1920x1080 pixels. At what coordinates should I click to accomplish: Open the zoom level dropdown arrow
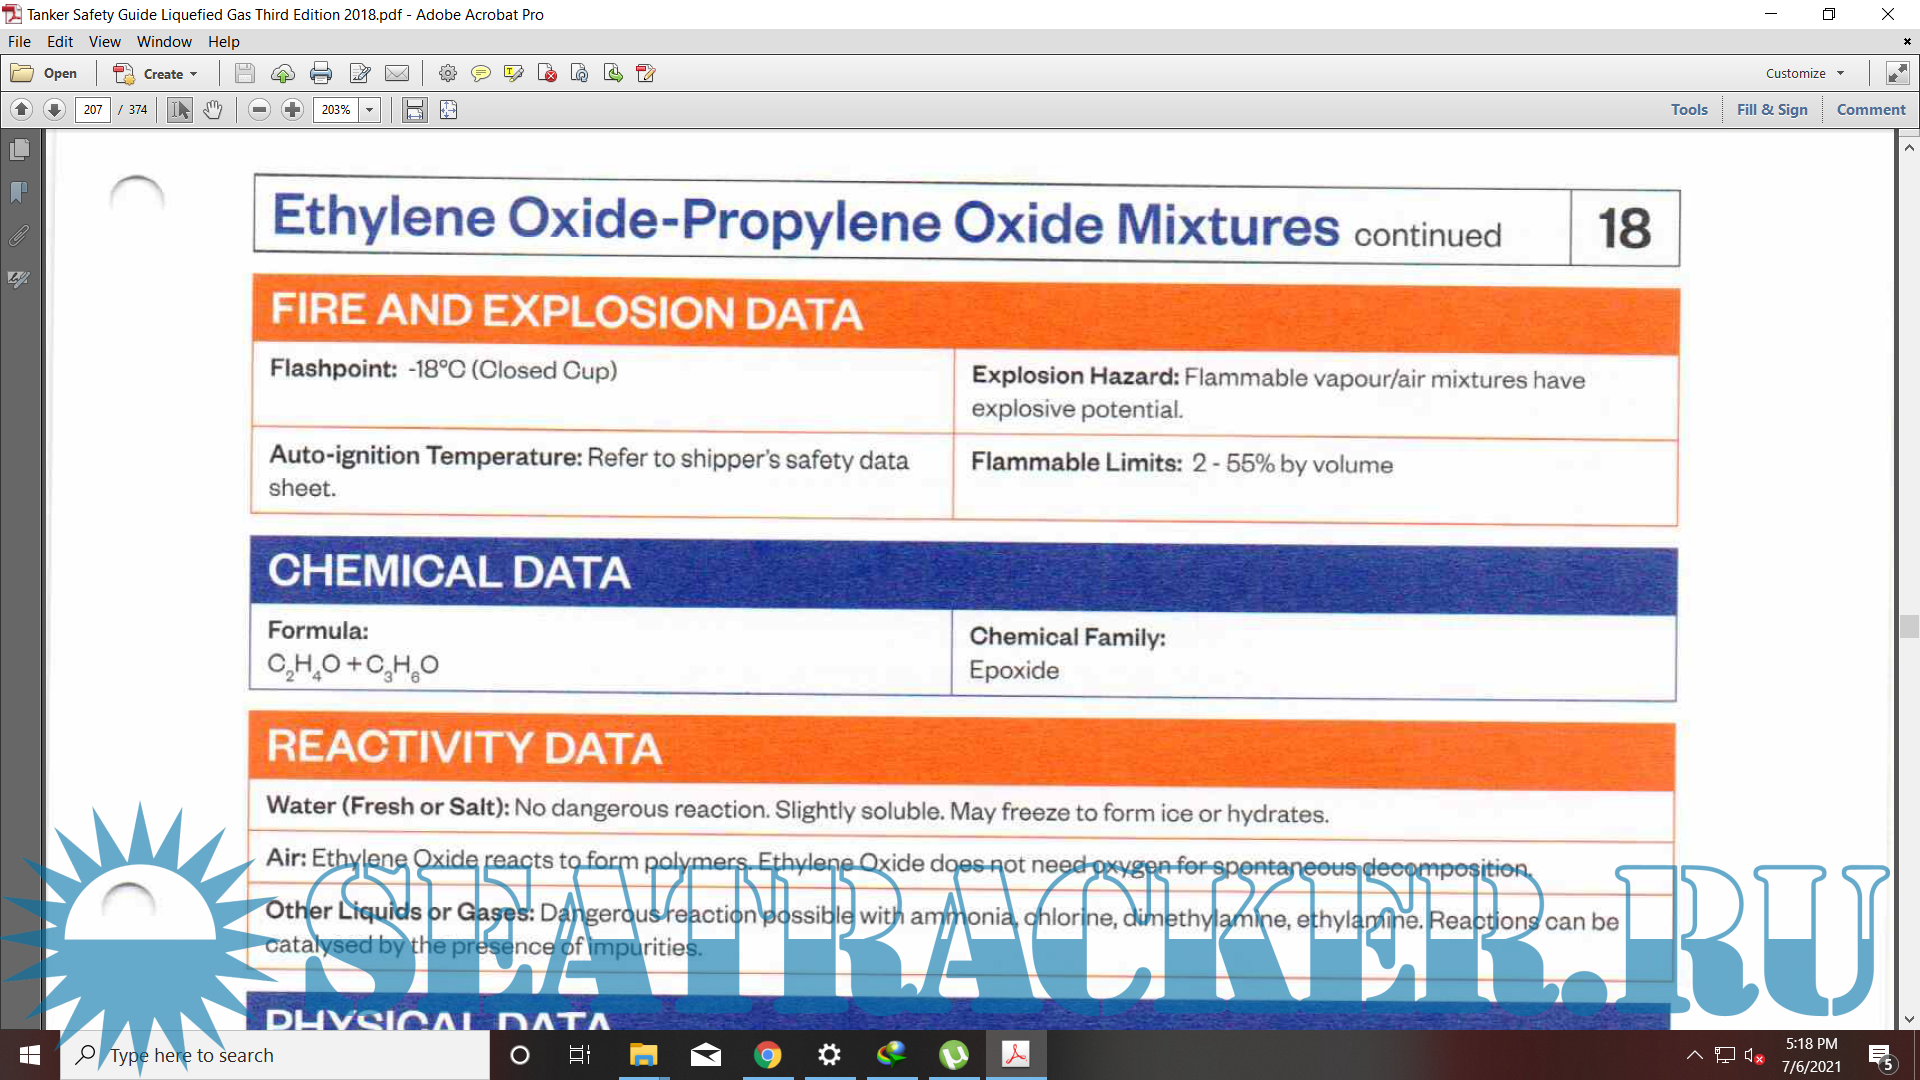pyautogui.click(x=369, y=110)
